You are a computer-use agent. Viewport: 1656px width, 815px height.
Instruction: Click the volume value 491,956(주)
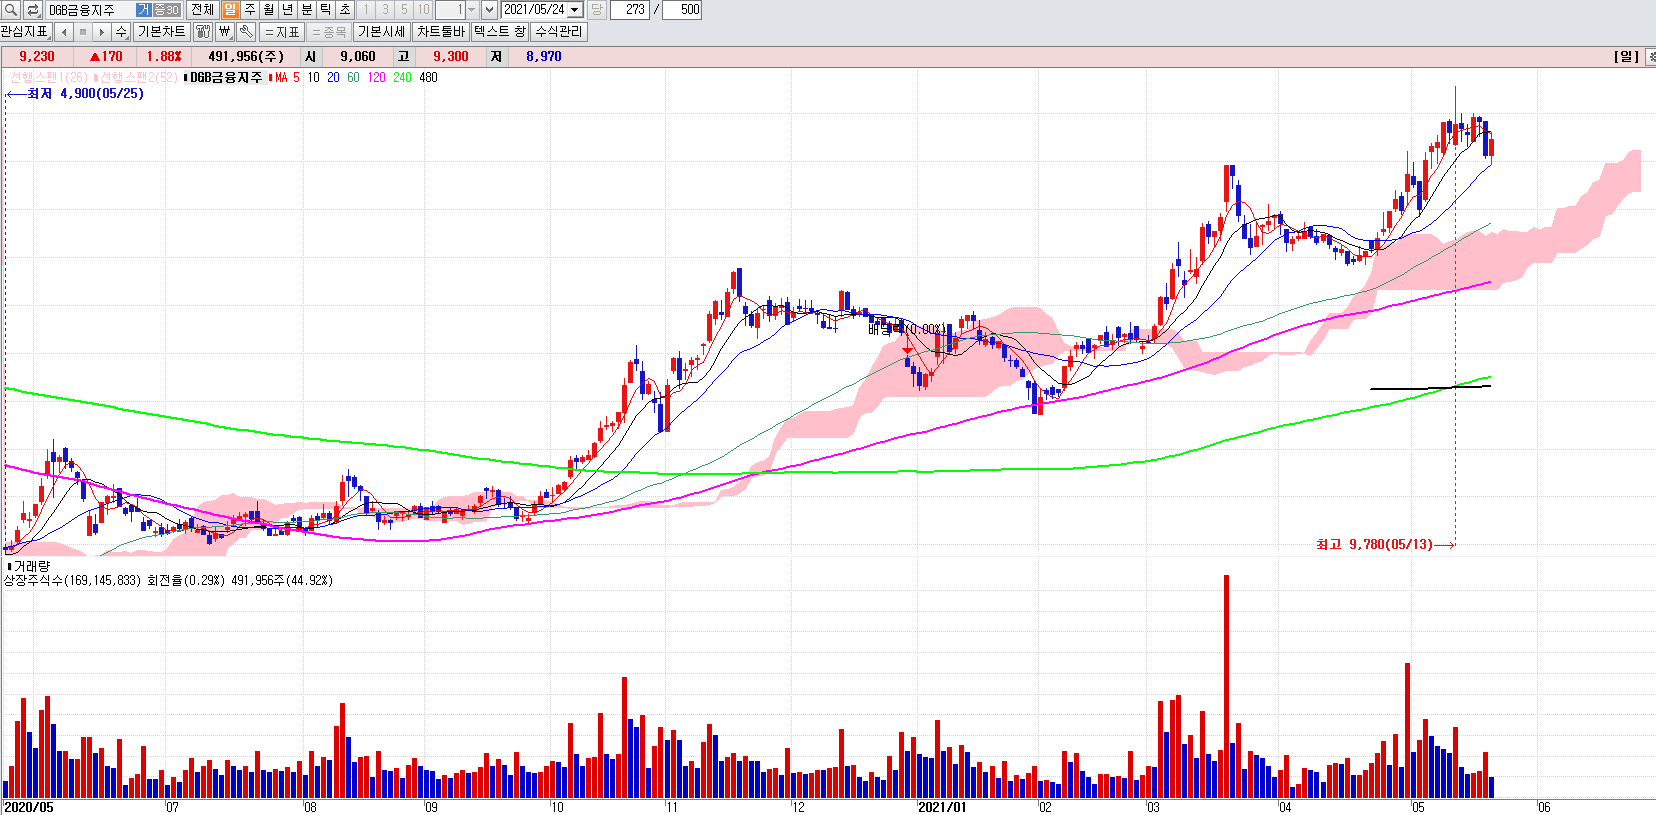[x=246, y=57]
